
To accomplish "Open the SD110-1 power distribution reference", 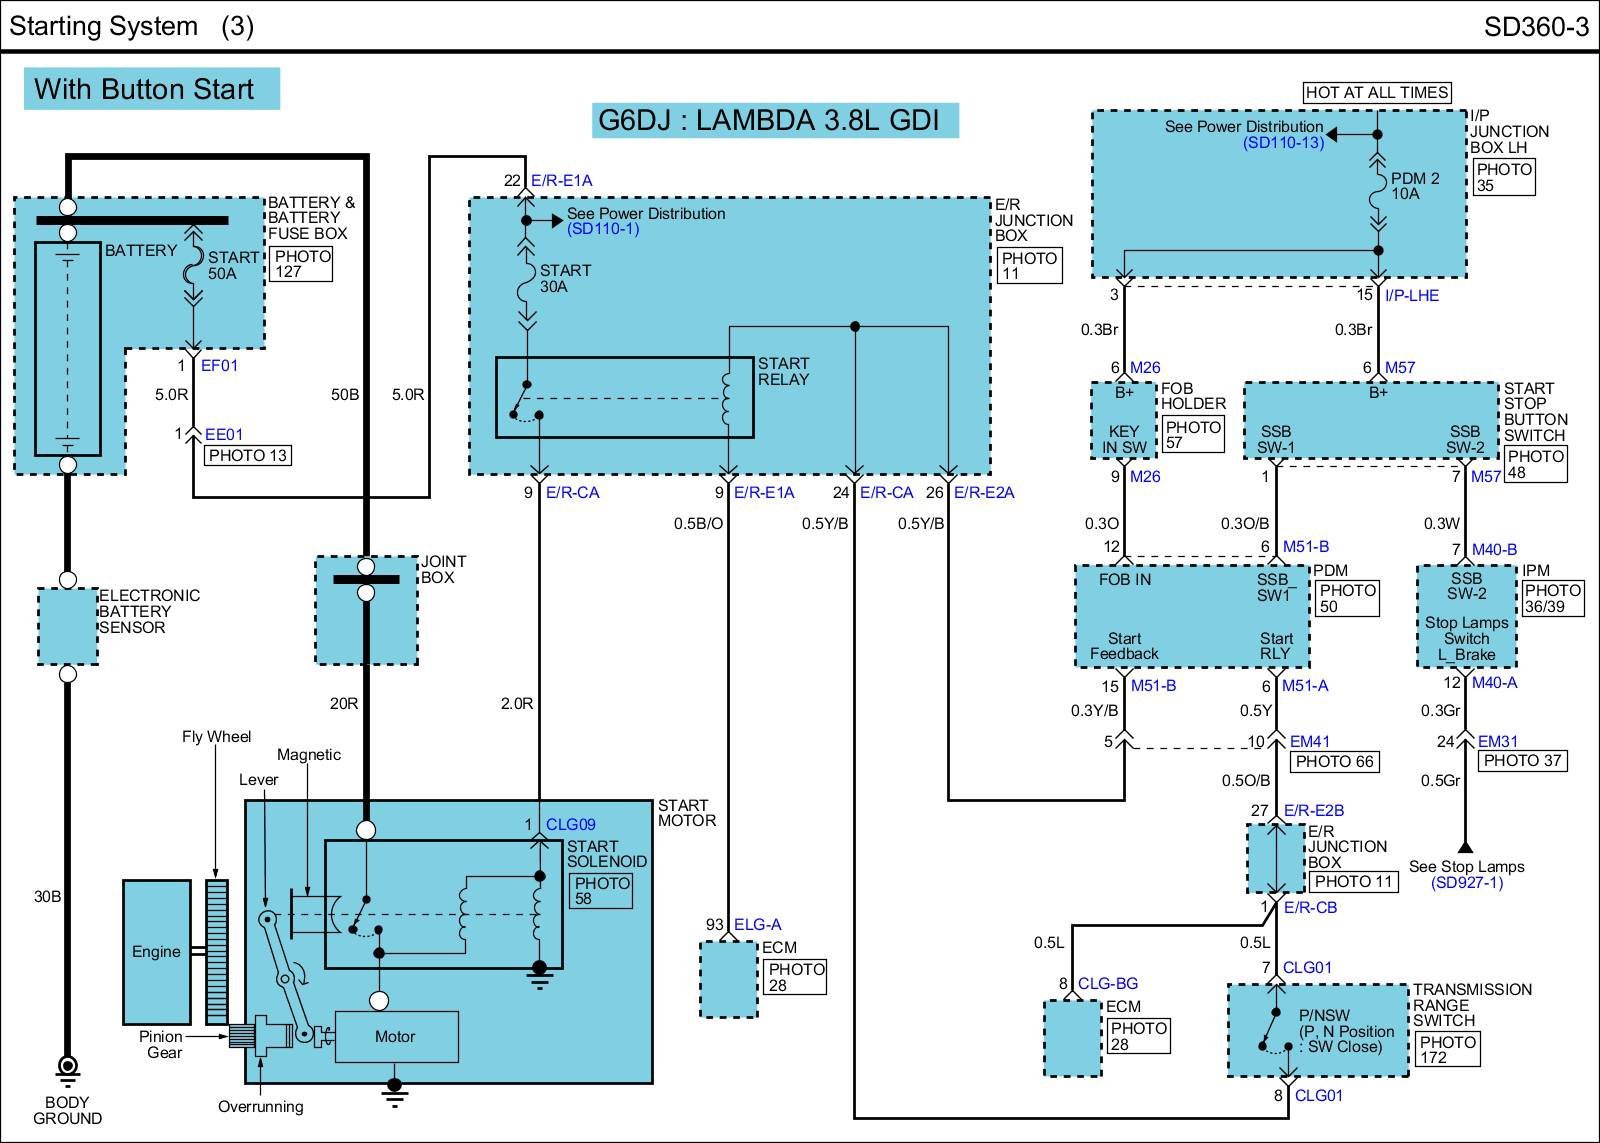I will point(603,229).
